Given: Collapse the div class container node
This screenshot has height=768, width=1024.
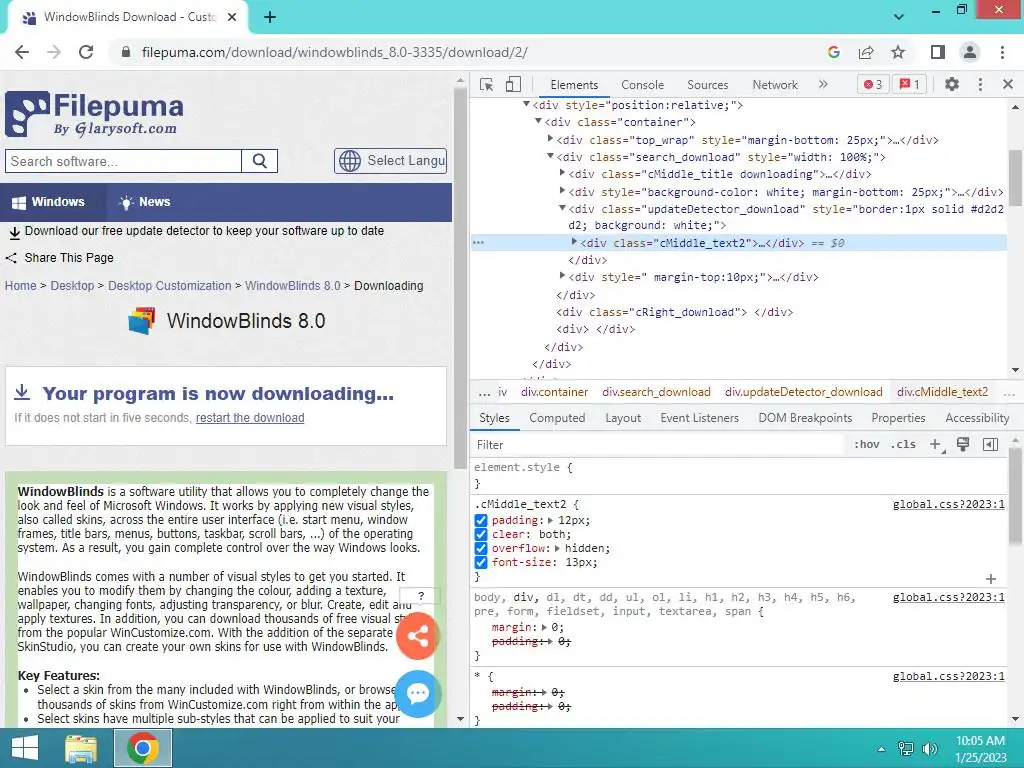Looking at the screenshot, I should click(x=538, y=121).
